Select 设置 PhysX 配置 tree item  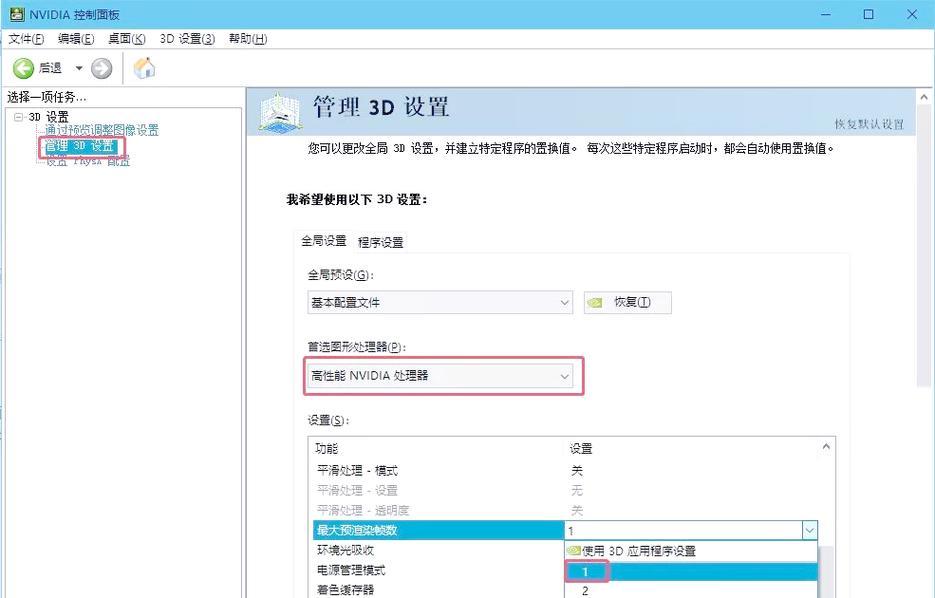tap(88, 161)
